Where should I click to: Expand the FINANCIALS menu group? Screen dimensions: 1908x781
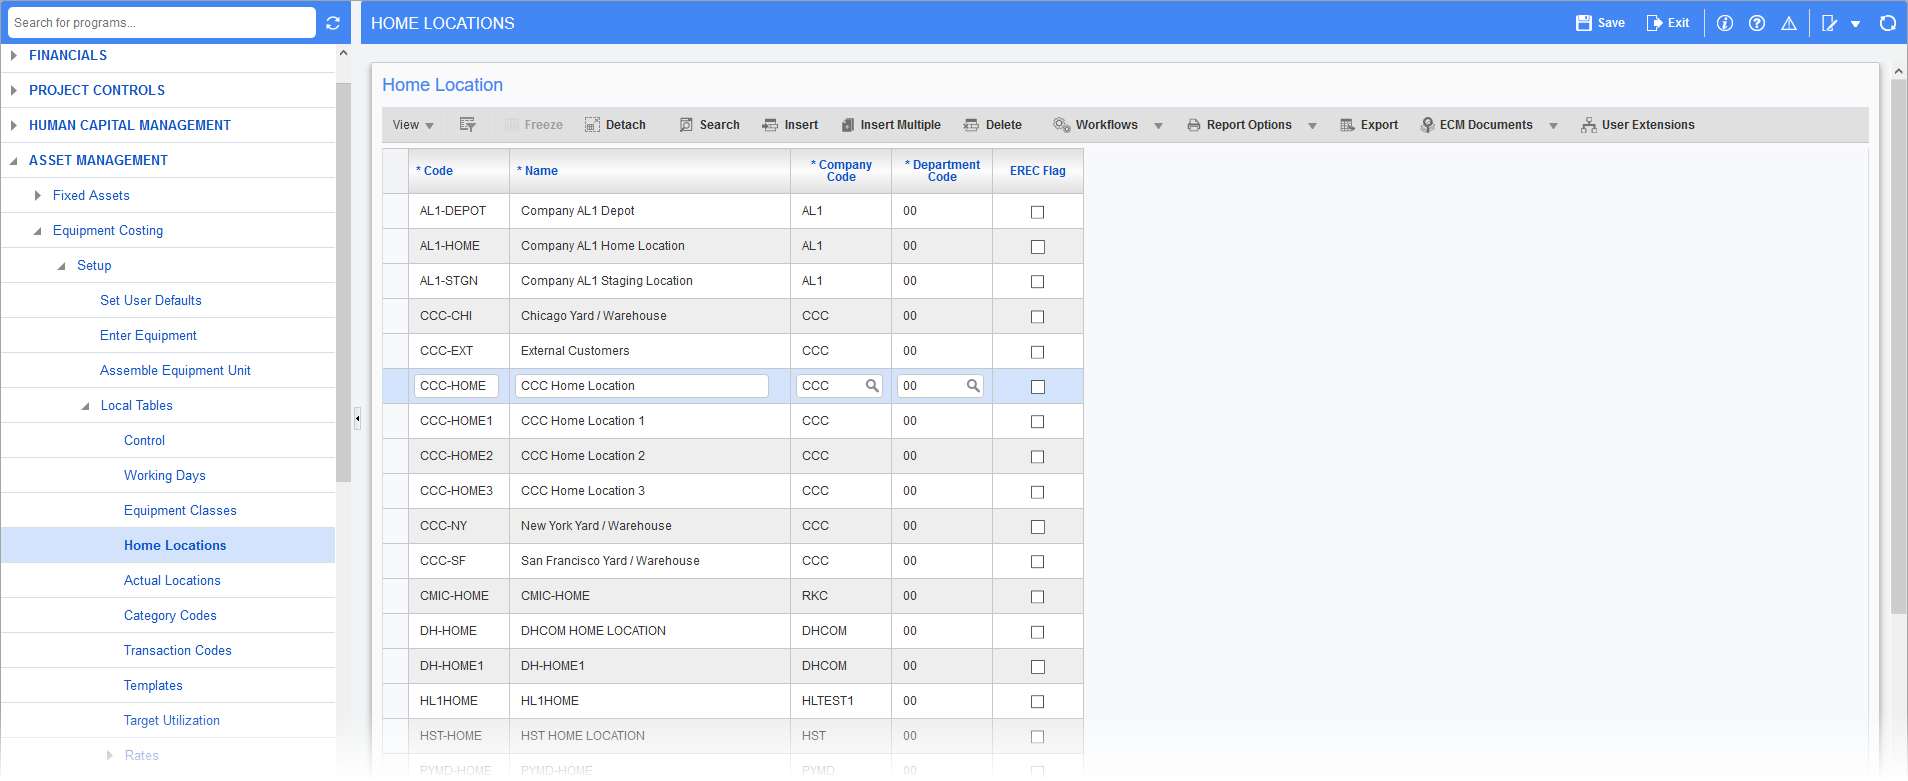click(14, 56)
